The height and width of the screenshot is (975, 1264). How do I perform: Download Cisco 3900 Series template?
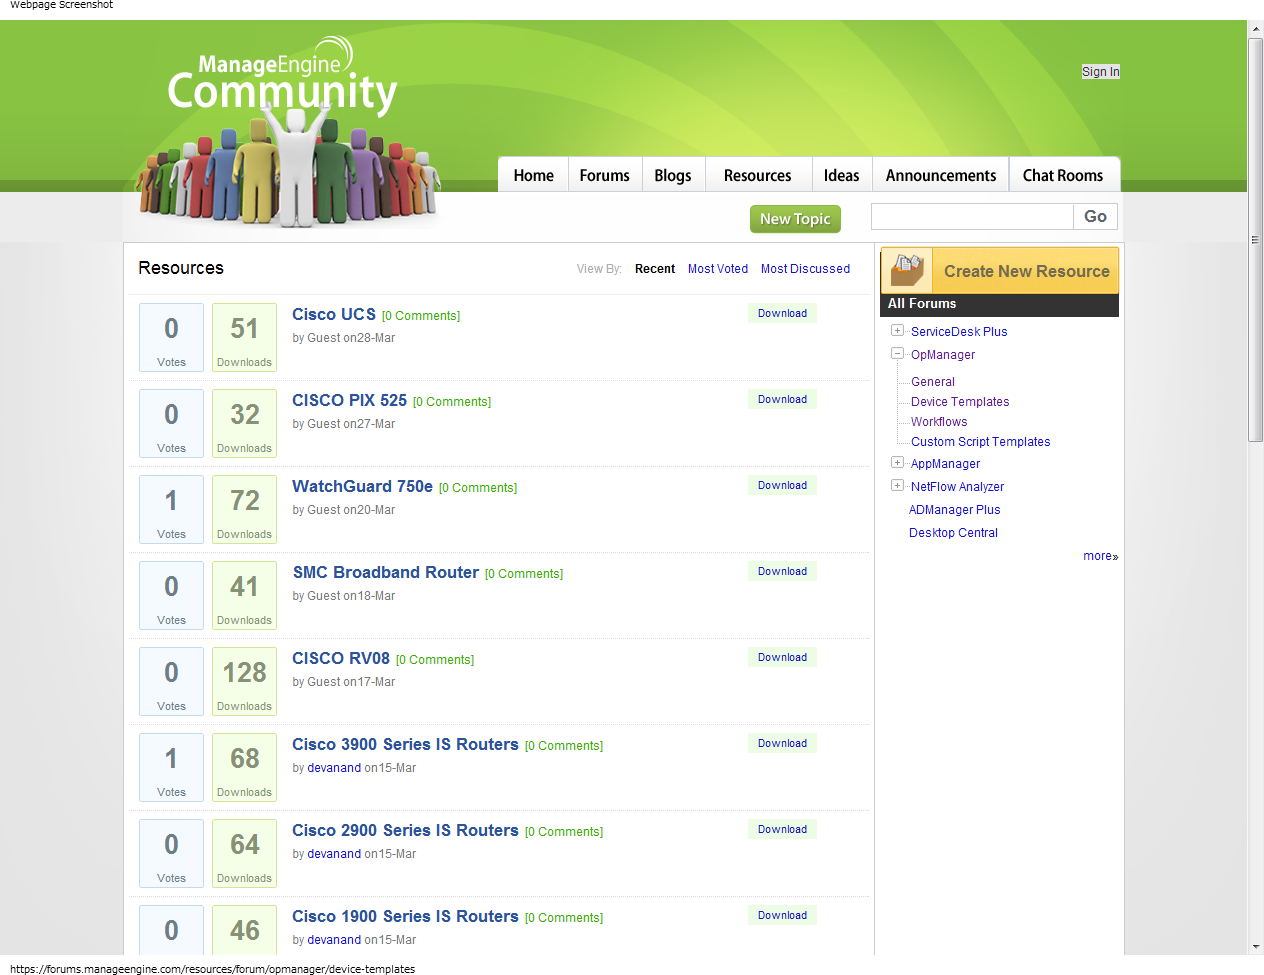click(782, 743)
